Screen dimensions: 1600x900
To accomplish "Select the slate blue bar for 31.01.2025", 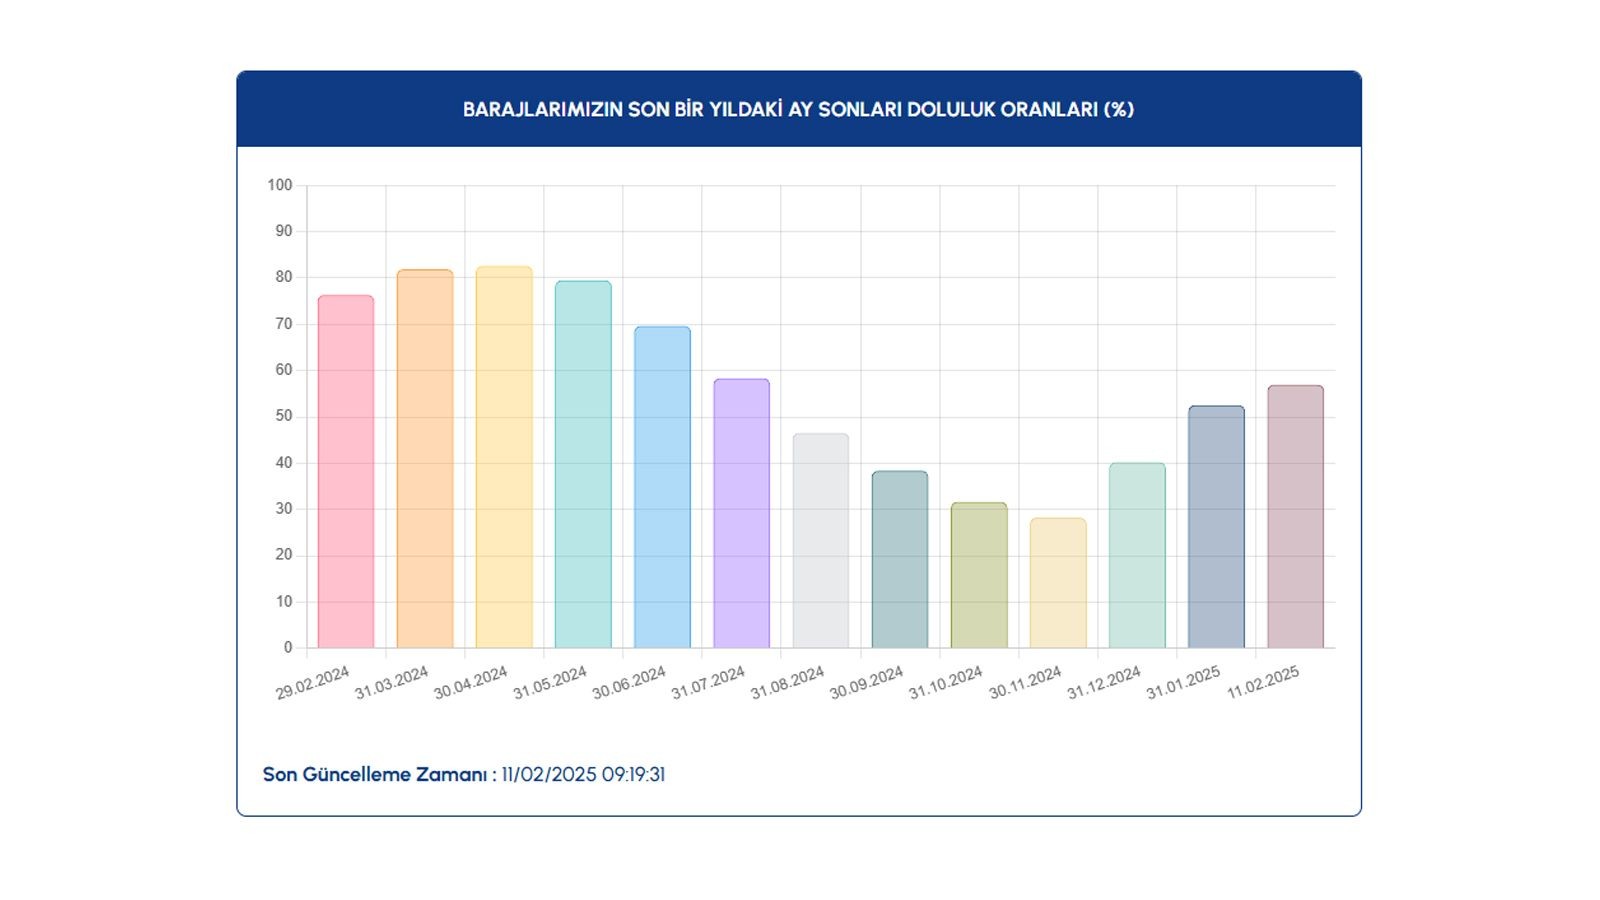I will point(1216,527).
